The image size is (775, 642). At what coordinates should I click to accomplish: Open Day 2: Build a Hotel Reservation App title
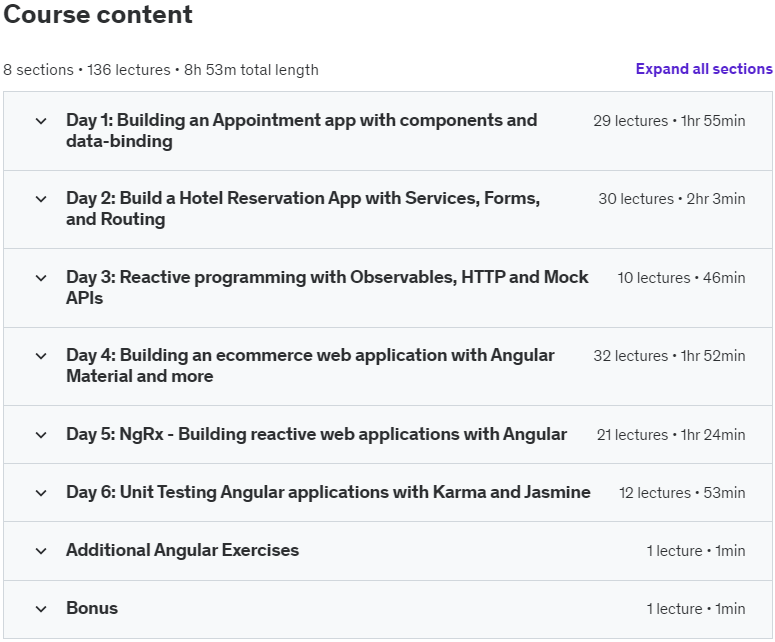(303, 209)
